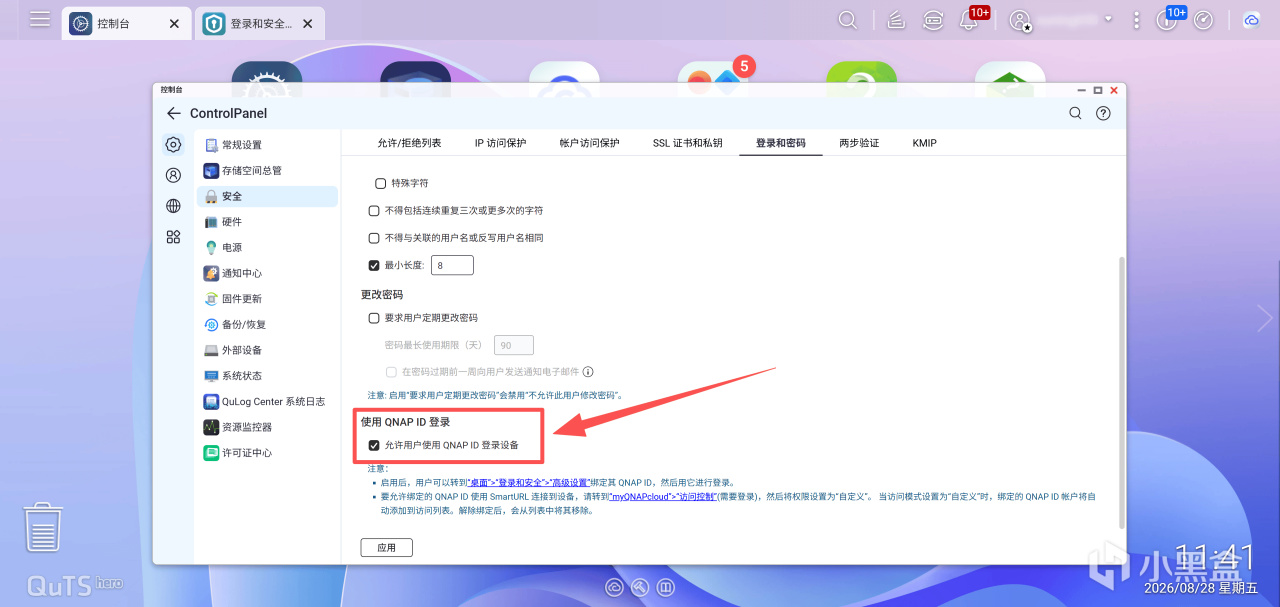Open 资源监控器 resource monitor

coord(267,427)
